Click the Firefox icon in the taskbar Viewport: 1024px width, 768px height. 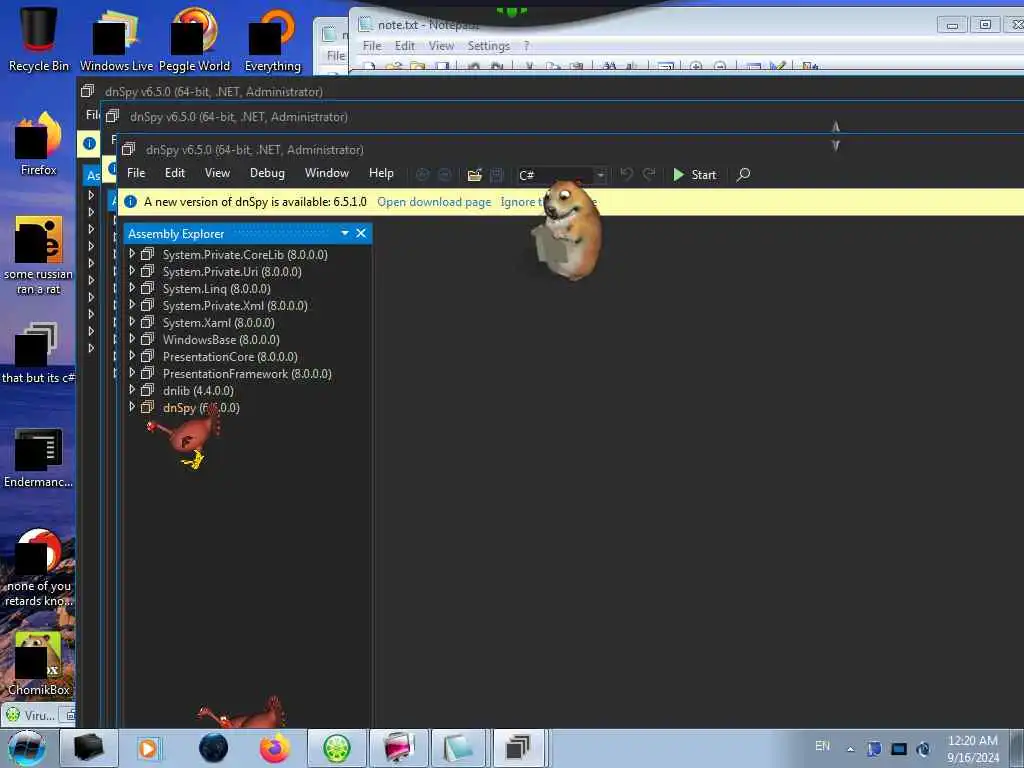(275, 748)
